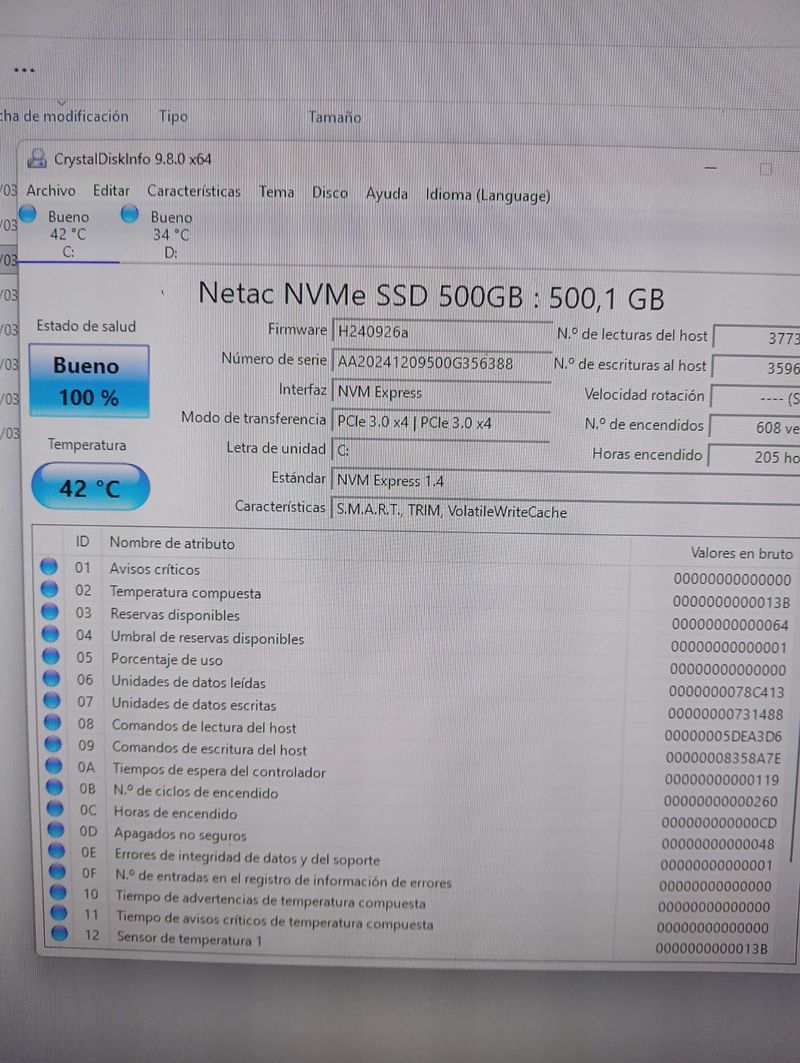Open the Disco menu
The height and width of the screenshot is (1063, 800).
click(329, 193)
